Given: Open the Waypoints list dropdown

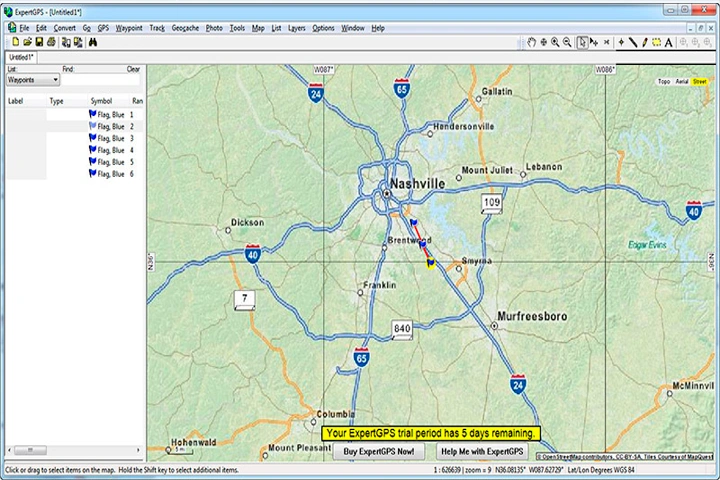Looking at the screenshot, I should [33, 80].
